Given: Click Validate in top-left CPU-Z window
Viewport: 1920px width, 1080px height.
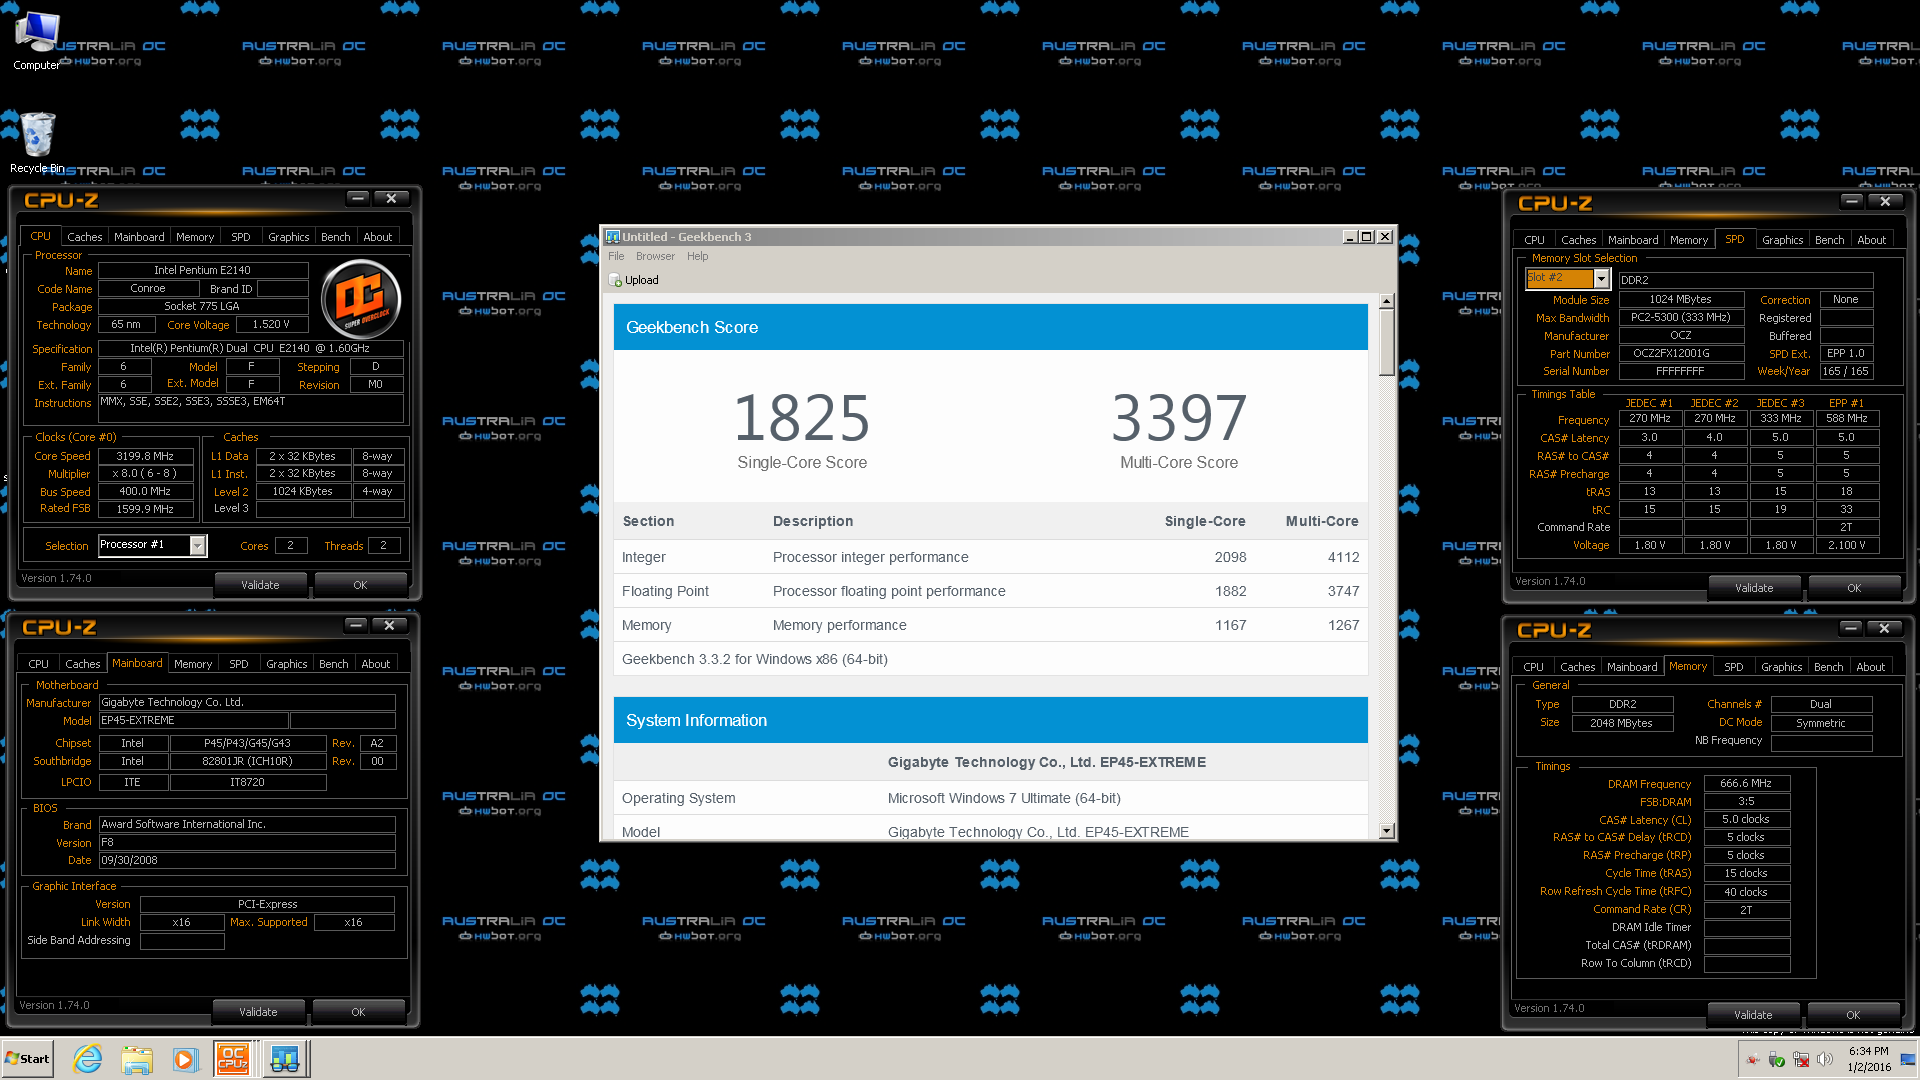Looking at the screenshot, I should click(260, 585).
